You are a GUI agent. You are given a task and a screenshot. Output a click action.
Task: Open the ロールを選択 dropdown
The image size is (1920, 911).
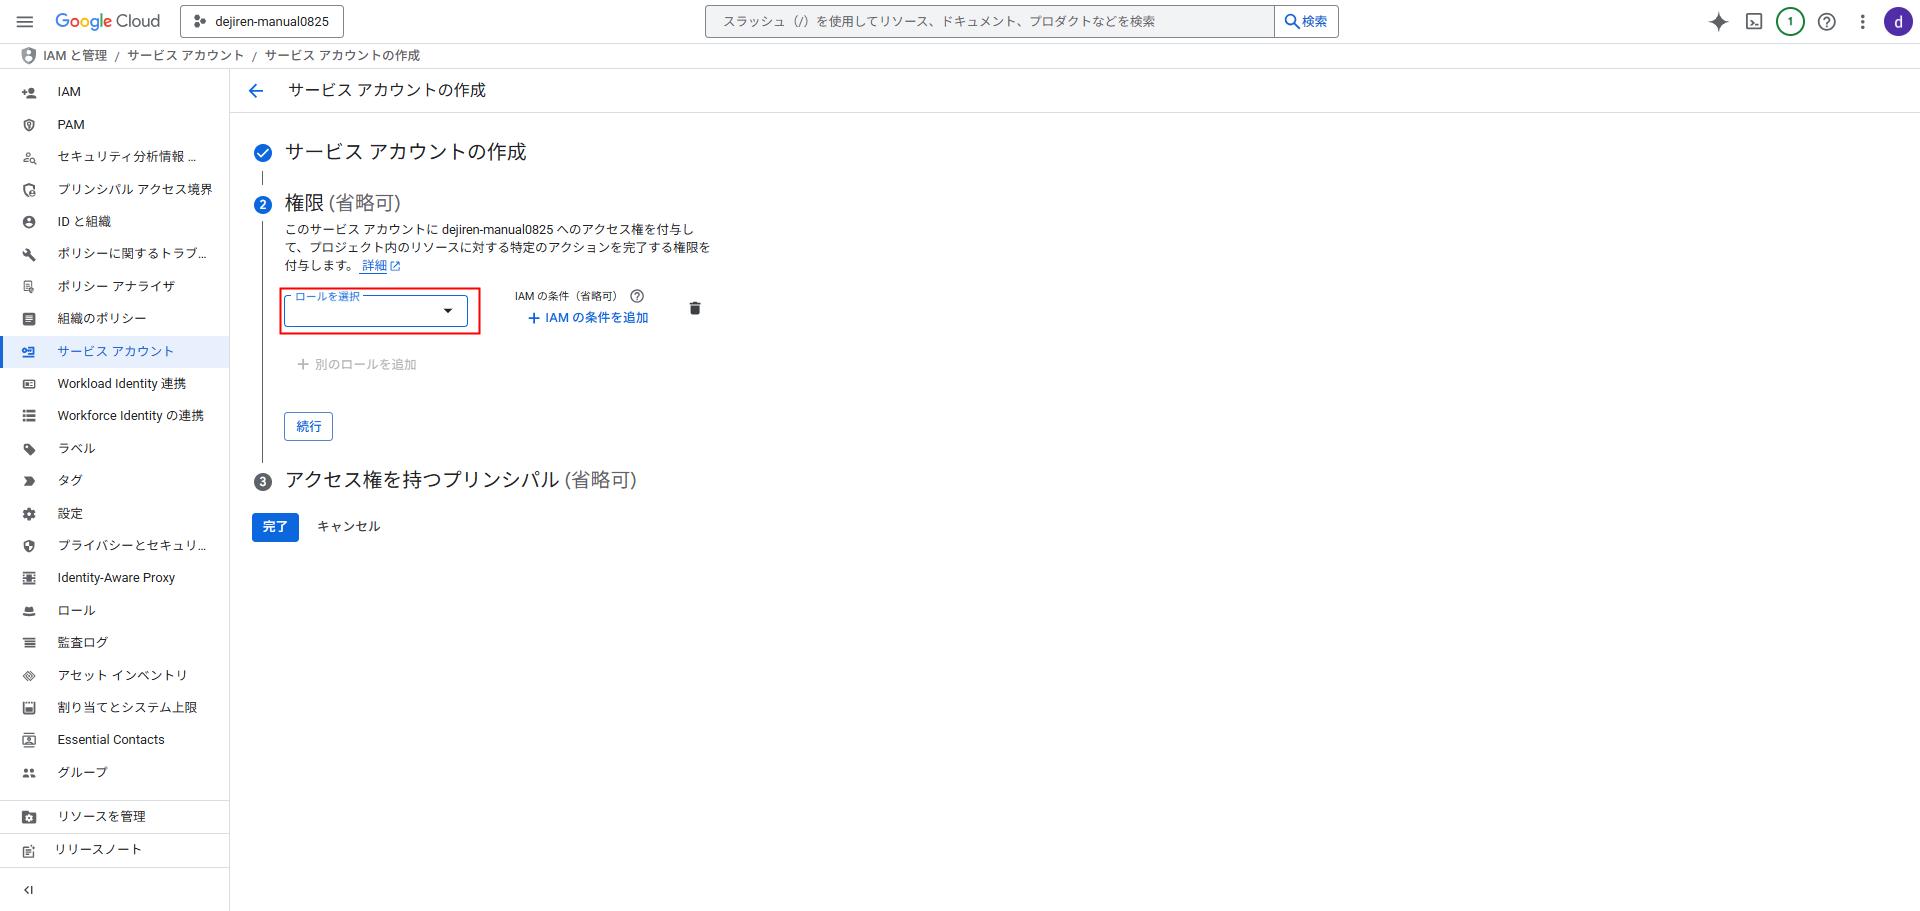click(x=376, y=311)
